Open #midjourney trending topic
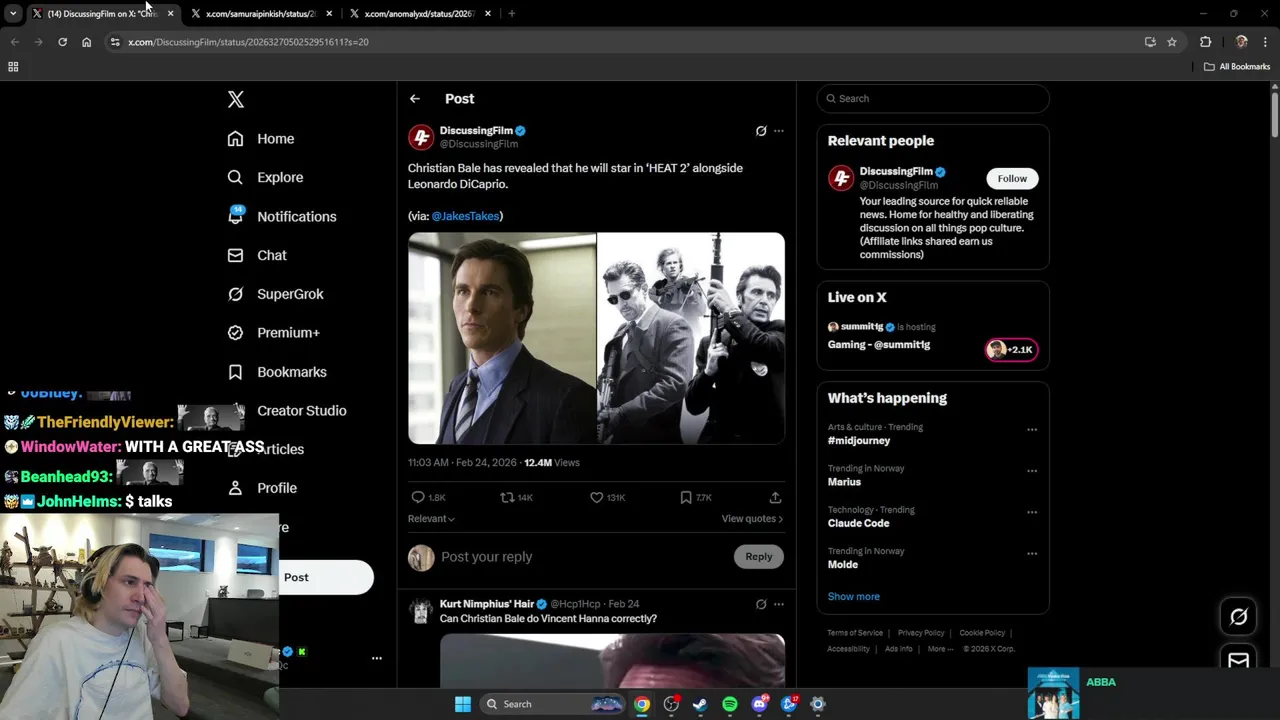 click(x=859, y=441)
